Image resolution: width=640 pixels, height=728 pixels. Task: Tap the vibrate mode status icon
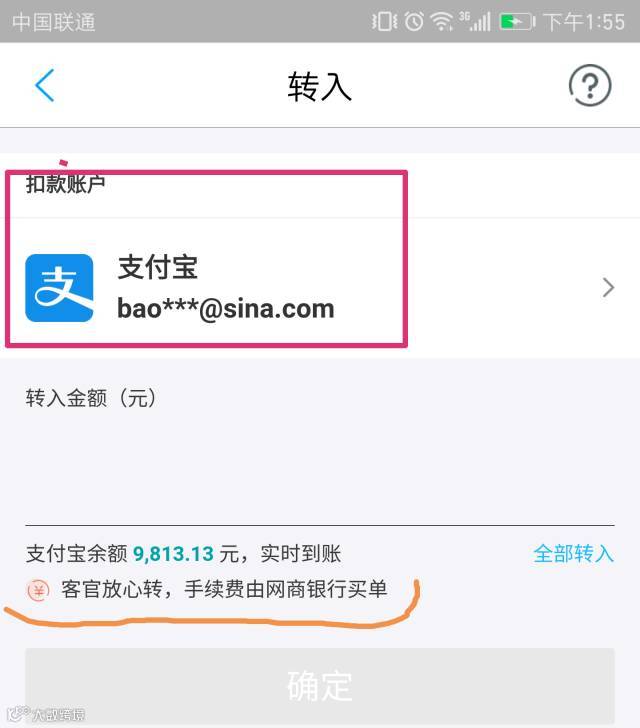tap(384, 21)
